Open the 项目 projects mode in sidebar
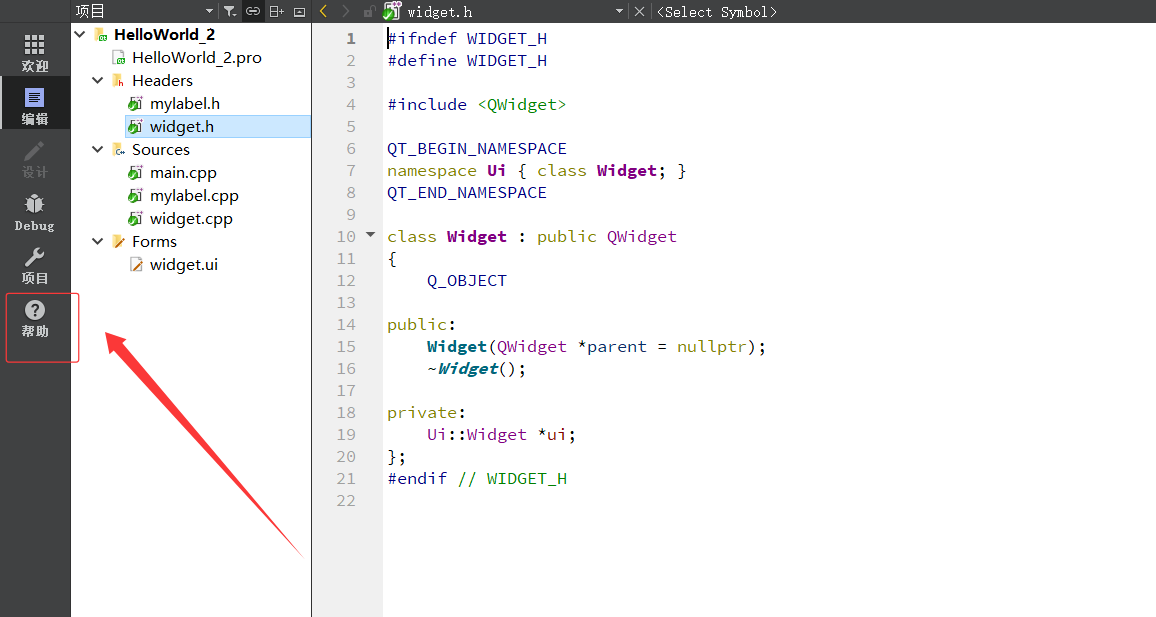The width and height of the screenshot is (1156, 617). tap(35, 265)
